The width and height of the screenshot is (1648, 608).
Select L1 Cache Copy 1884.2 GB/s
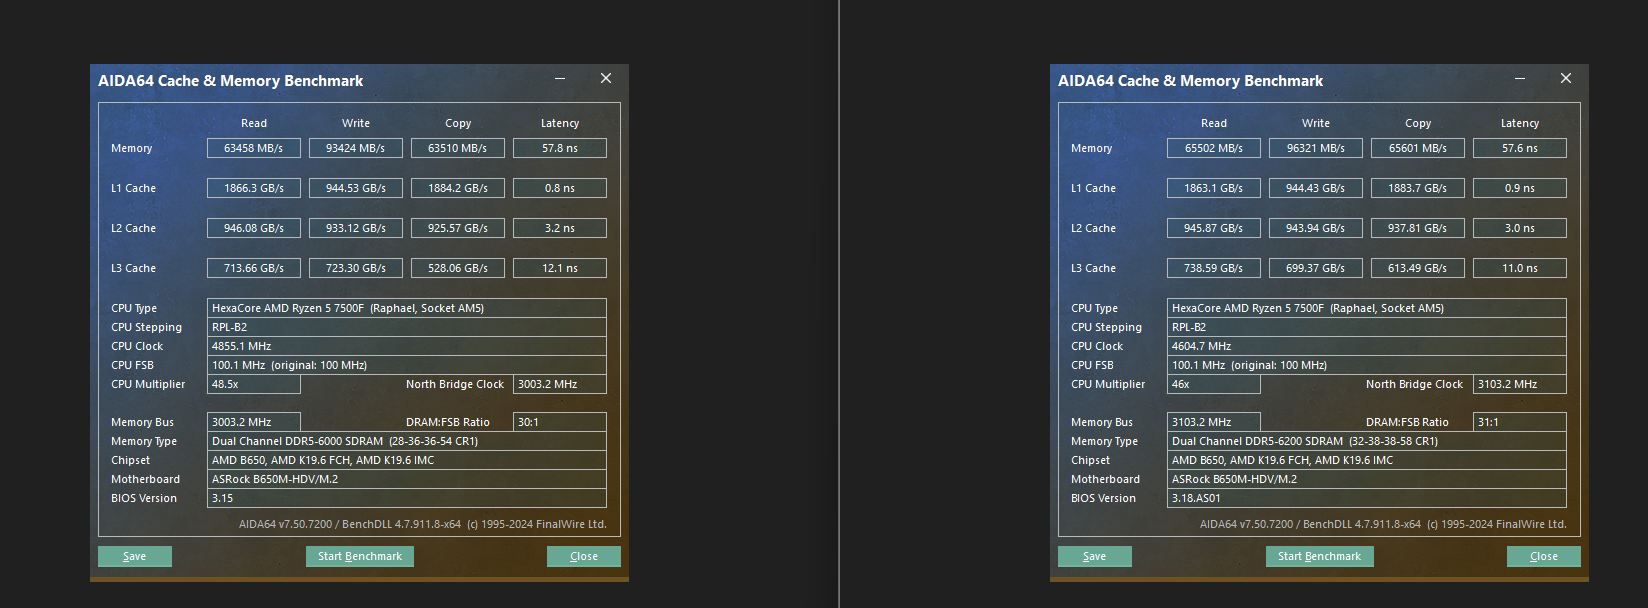[x=458, y=188]
